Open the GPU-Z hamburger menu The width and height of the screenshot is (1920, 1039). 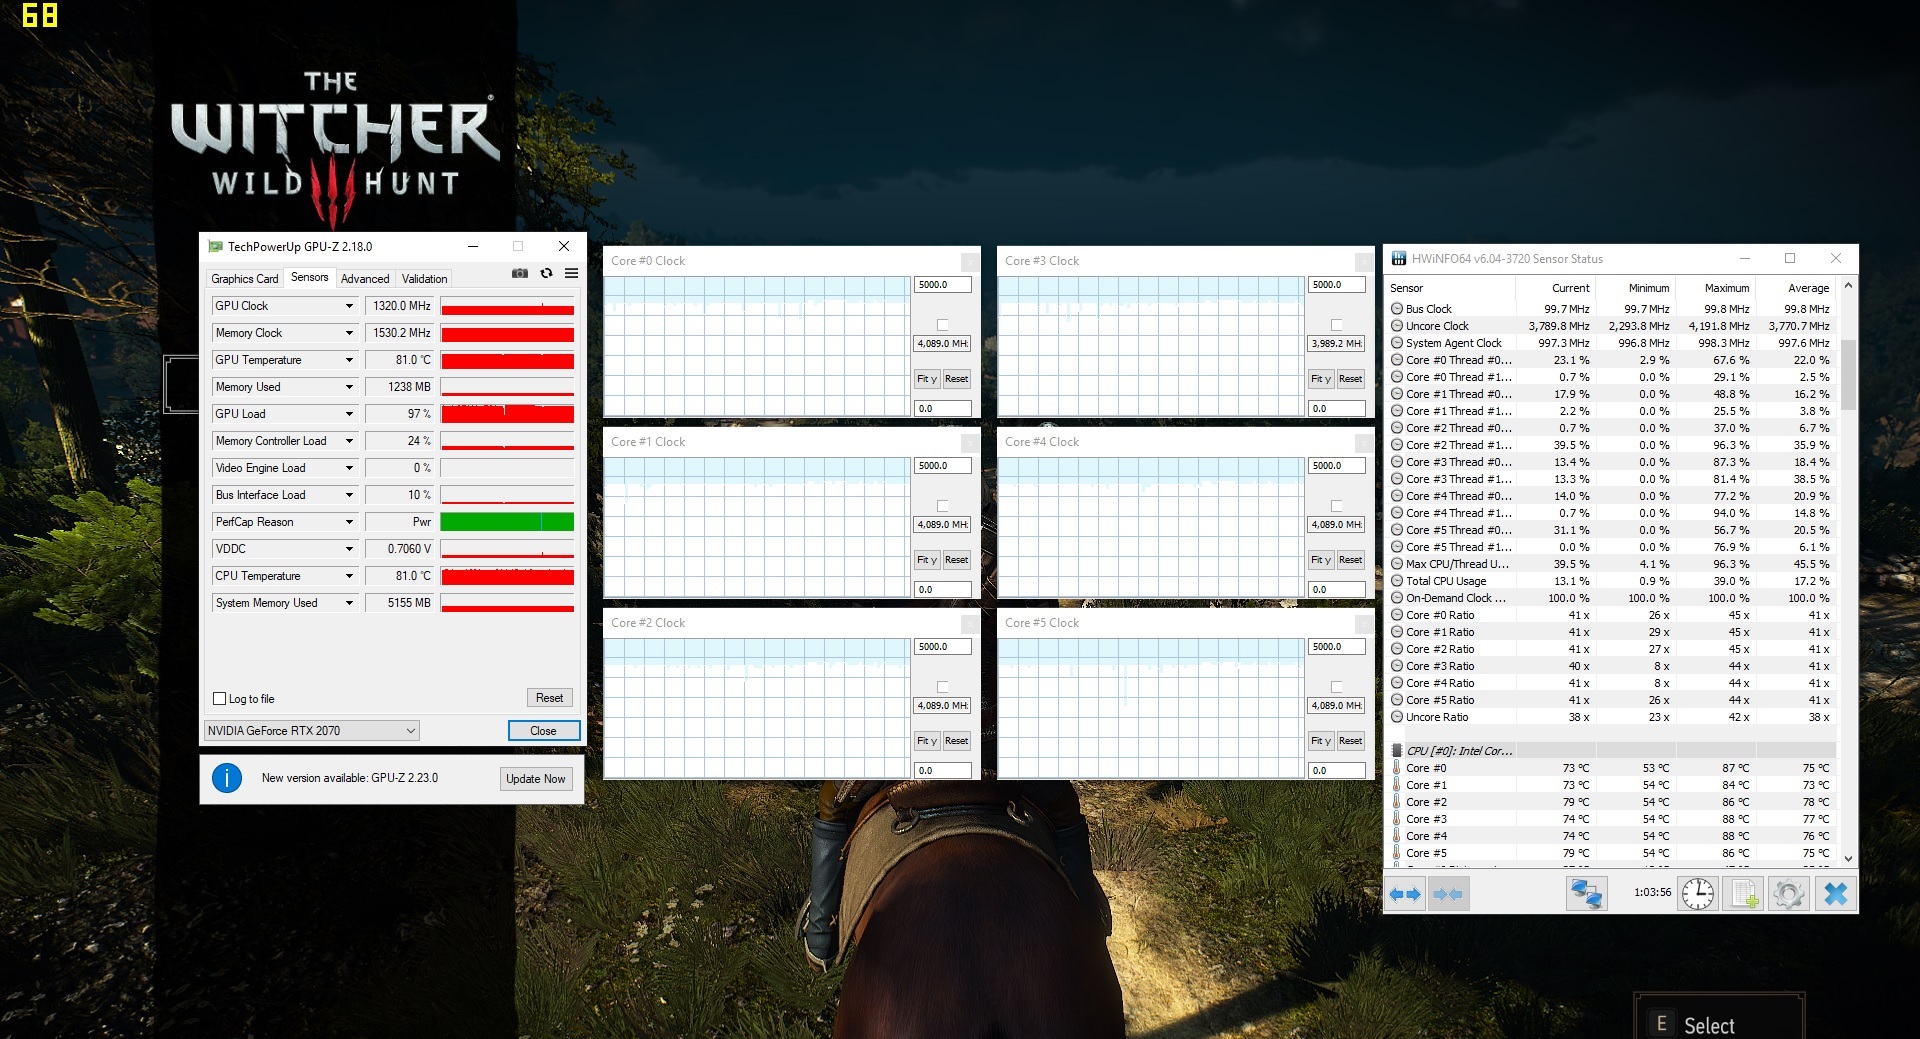pyautogui.click(x=571, y=273)
